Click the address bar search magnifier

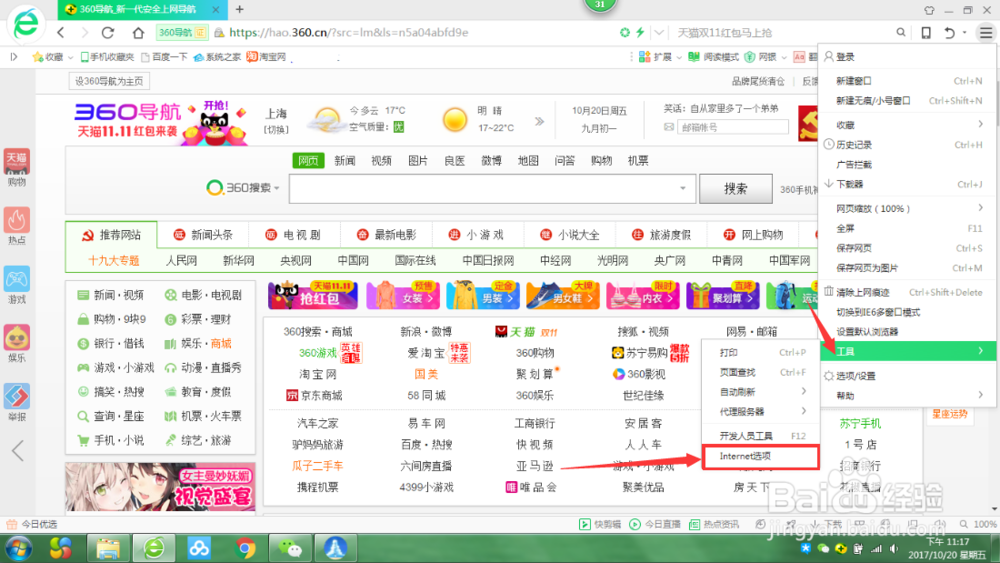tap(901, 32)
